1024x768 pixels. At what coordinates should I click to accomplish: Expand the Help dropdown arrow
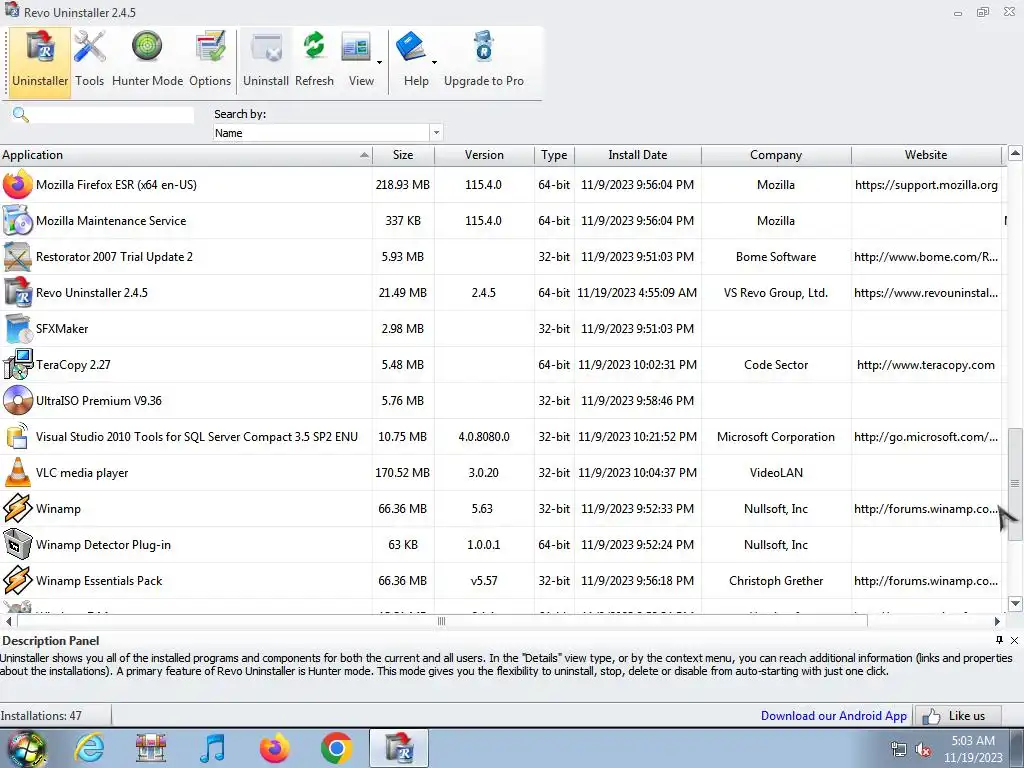[x=434, y=63]
